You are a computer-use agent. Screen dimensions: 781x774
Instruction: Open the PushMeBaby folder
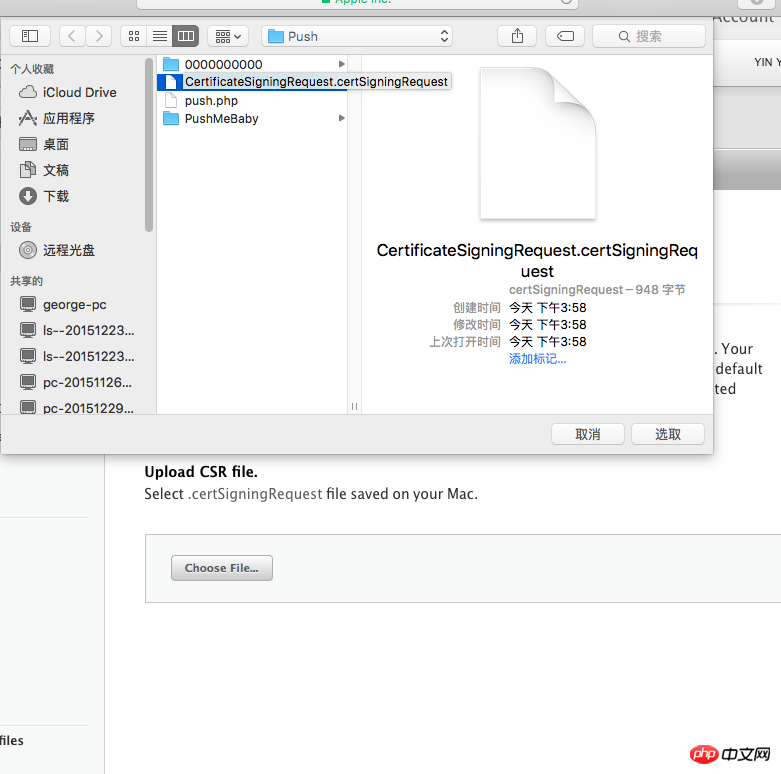coord(252,119)
